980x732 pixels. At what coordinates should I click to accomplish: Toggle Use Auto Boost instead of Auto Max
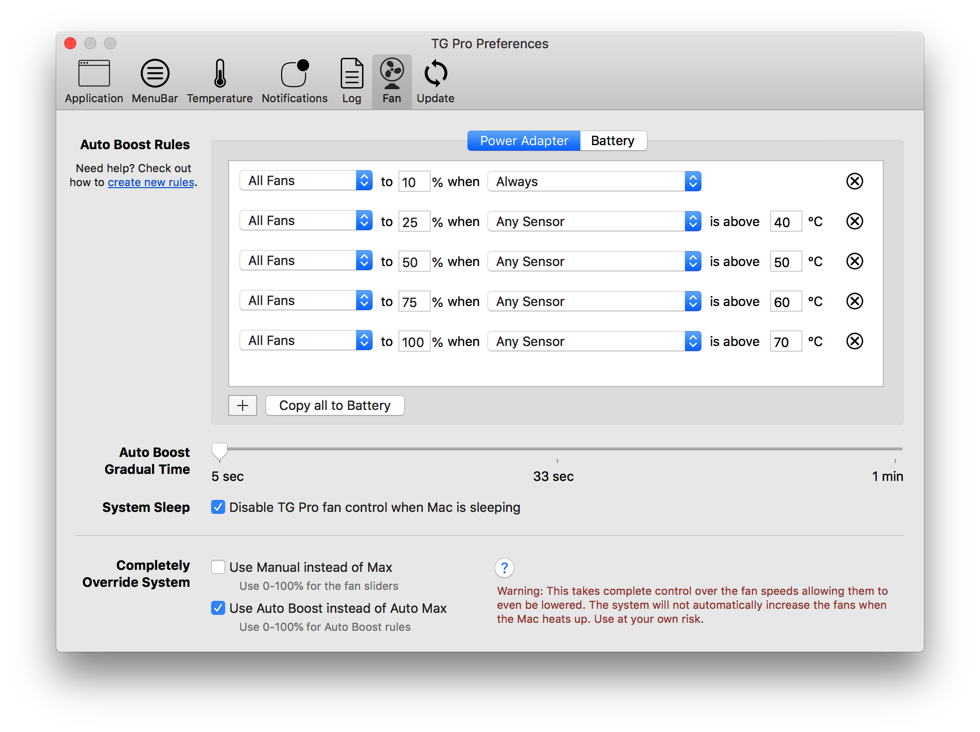(x=218, y=608)
